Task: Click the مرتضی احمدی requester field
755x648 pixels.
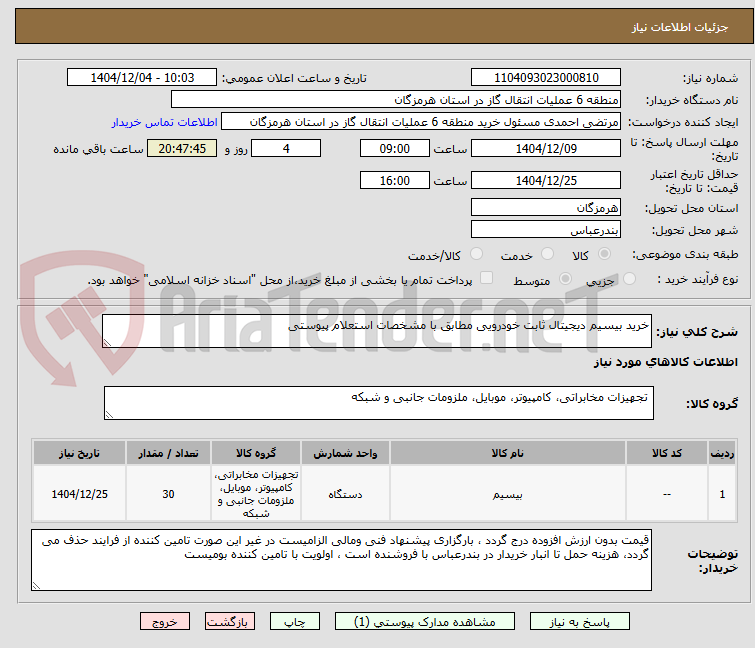Action: [420, 122]
